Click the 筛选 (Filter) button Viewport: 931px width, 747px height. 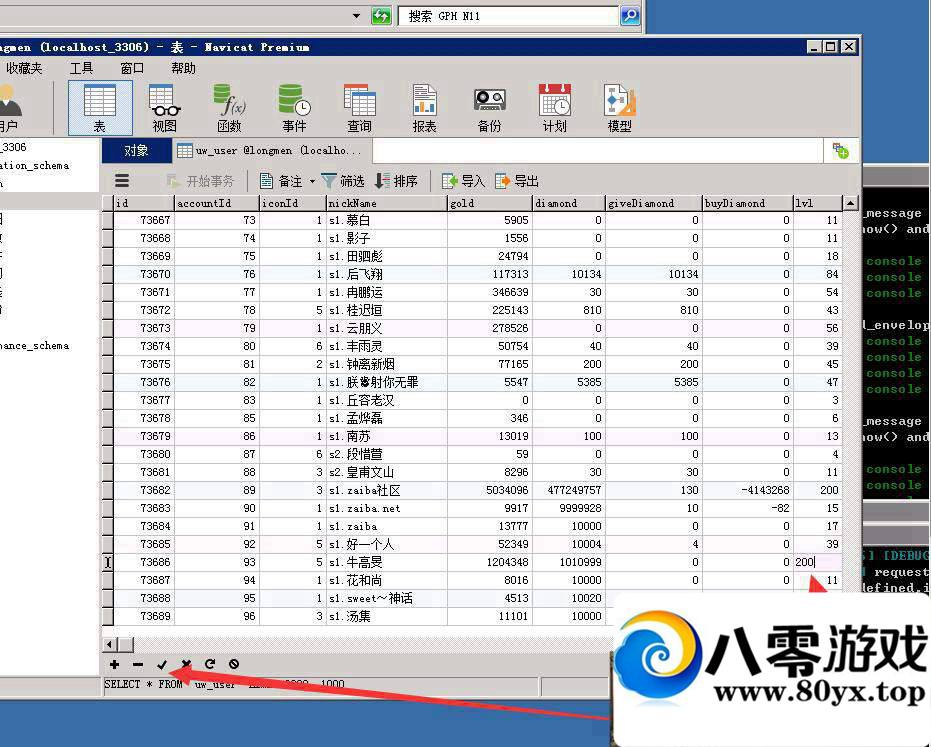click(343, 181)
